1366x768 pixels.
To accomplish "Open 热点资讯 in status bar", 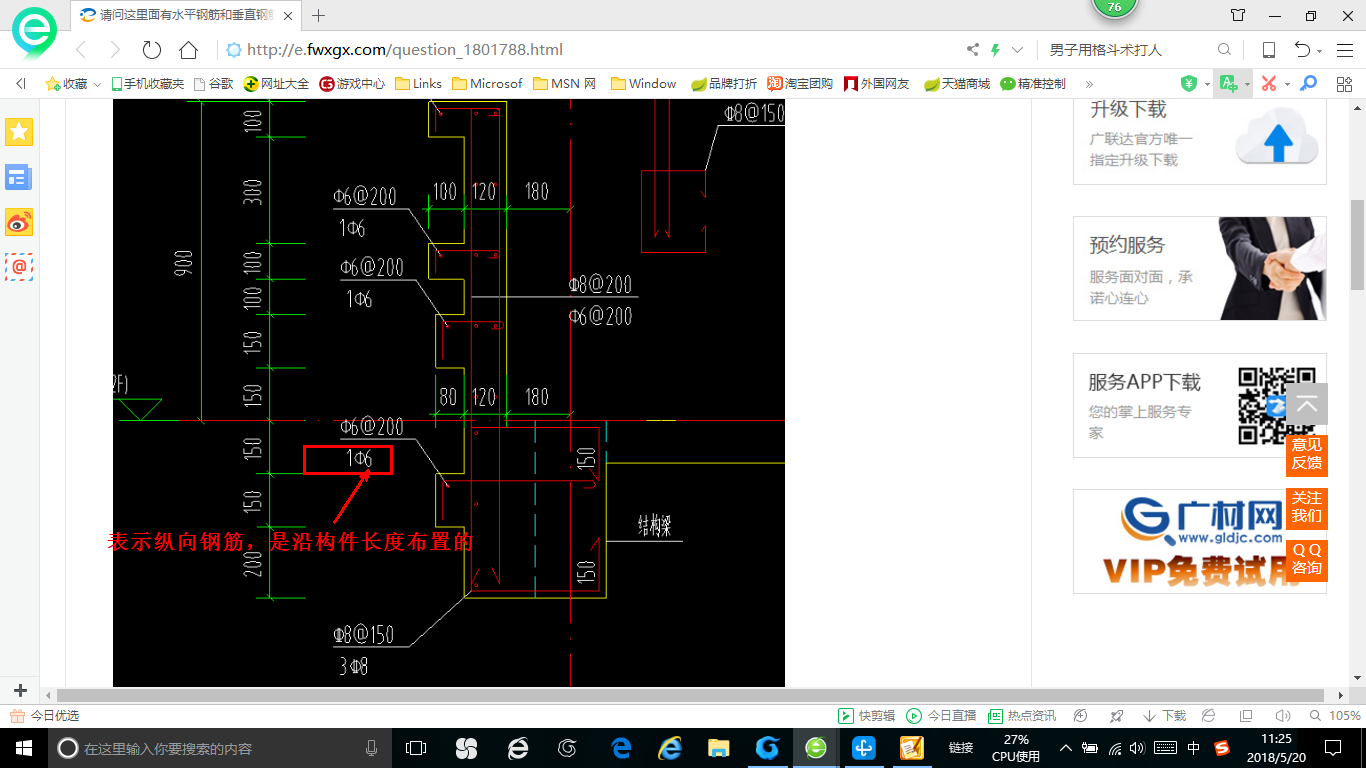I will point(1022,716).
